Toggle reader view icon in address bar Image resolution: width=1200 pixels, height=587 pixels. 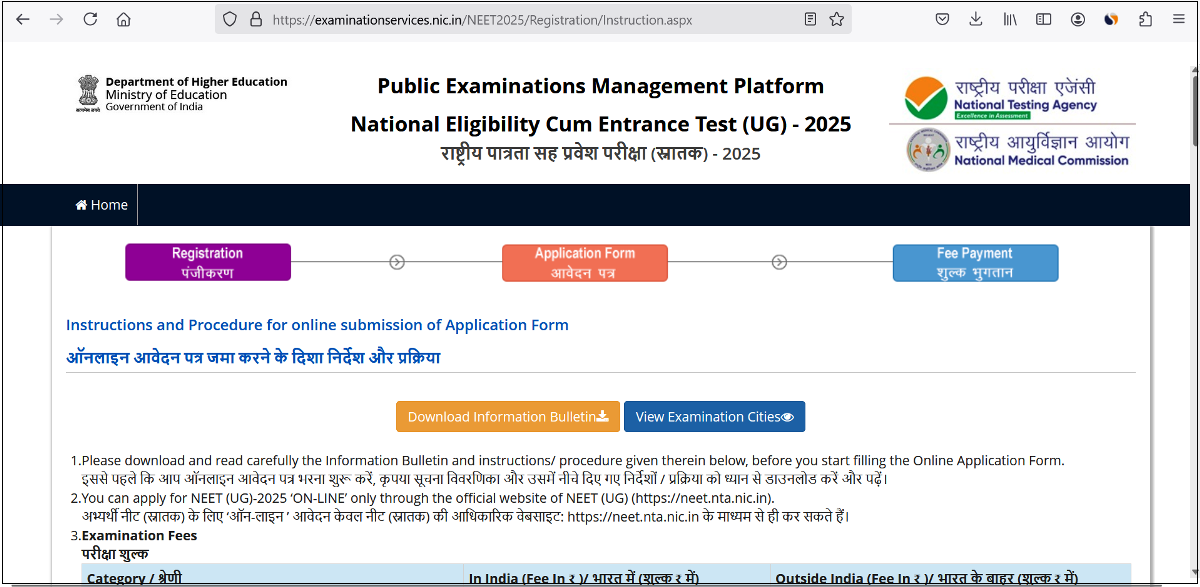810,19
